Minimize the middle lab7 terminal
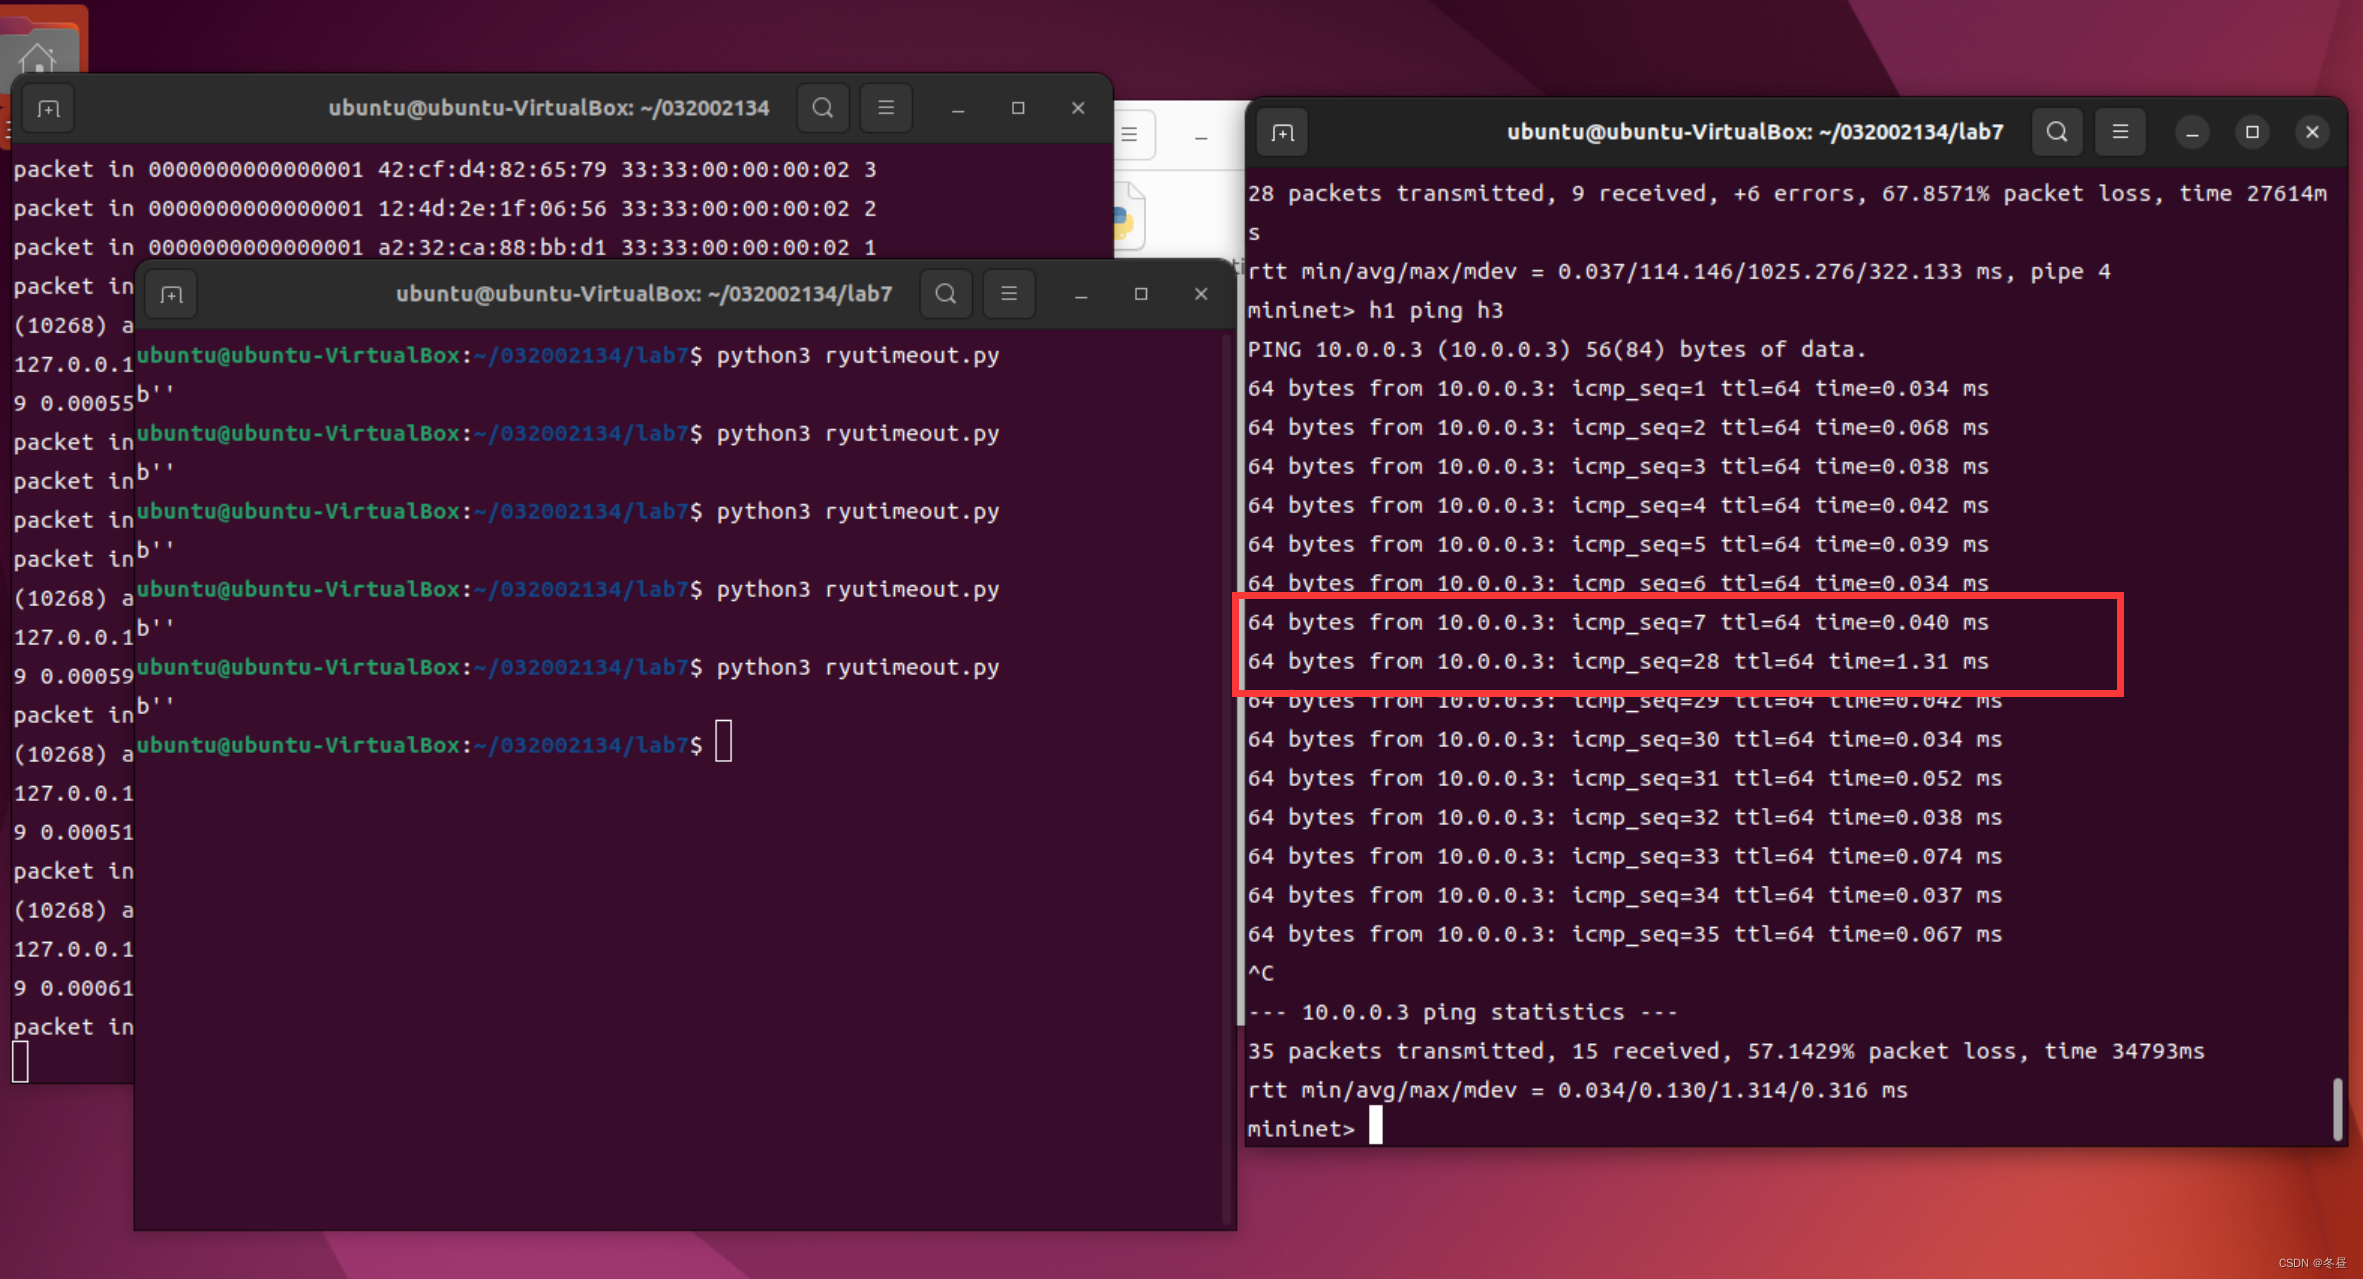 pyautogui.click(x=1081, y=294)
